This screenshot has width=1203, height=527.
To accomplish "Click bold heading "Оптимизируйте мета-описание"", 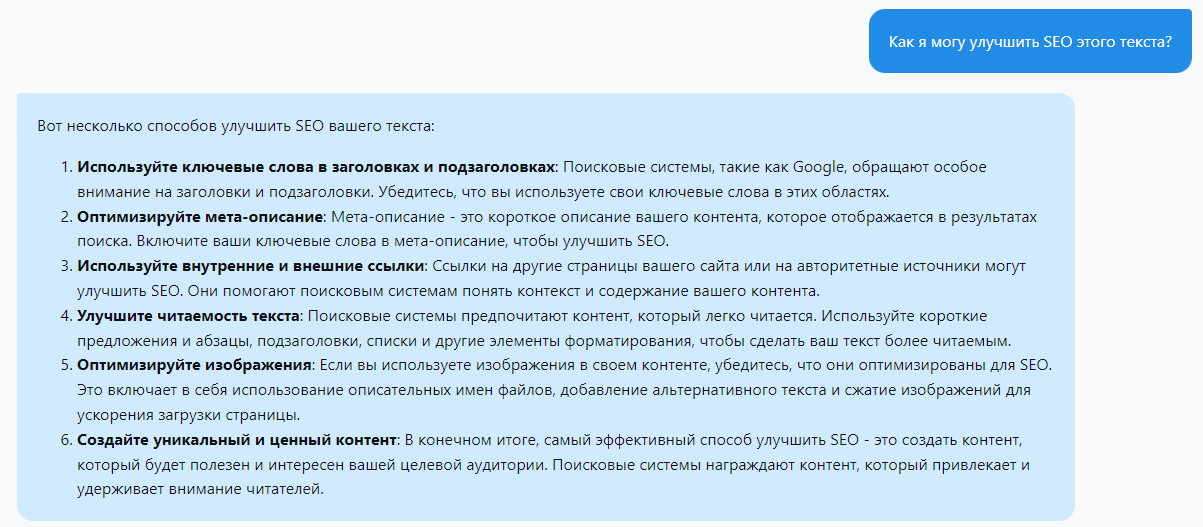I will [201, 217].
